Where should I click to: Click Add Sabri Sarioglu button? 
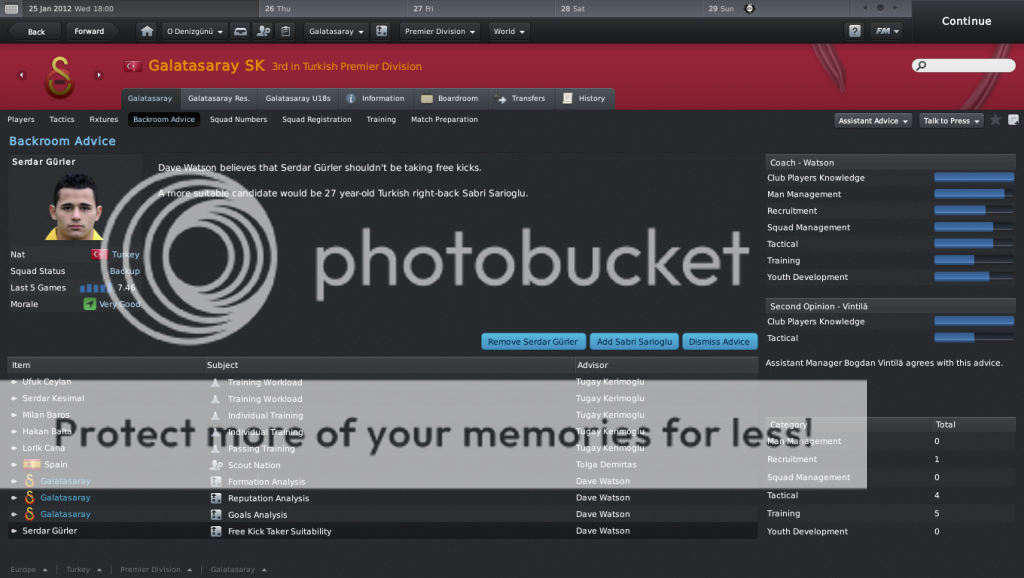click(x=634, y=342)
